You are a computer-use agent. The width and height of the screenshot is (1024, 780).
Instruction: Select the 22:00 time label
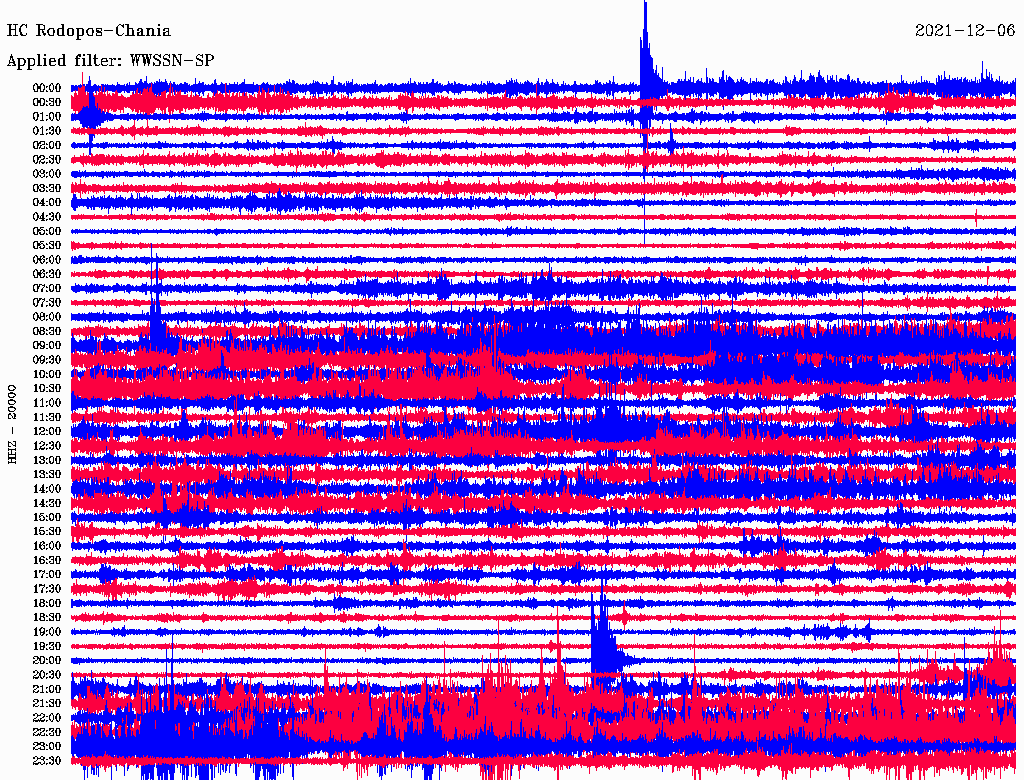47,718
